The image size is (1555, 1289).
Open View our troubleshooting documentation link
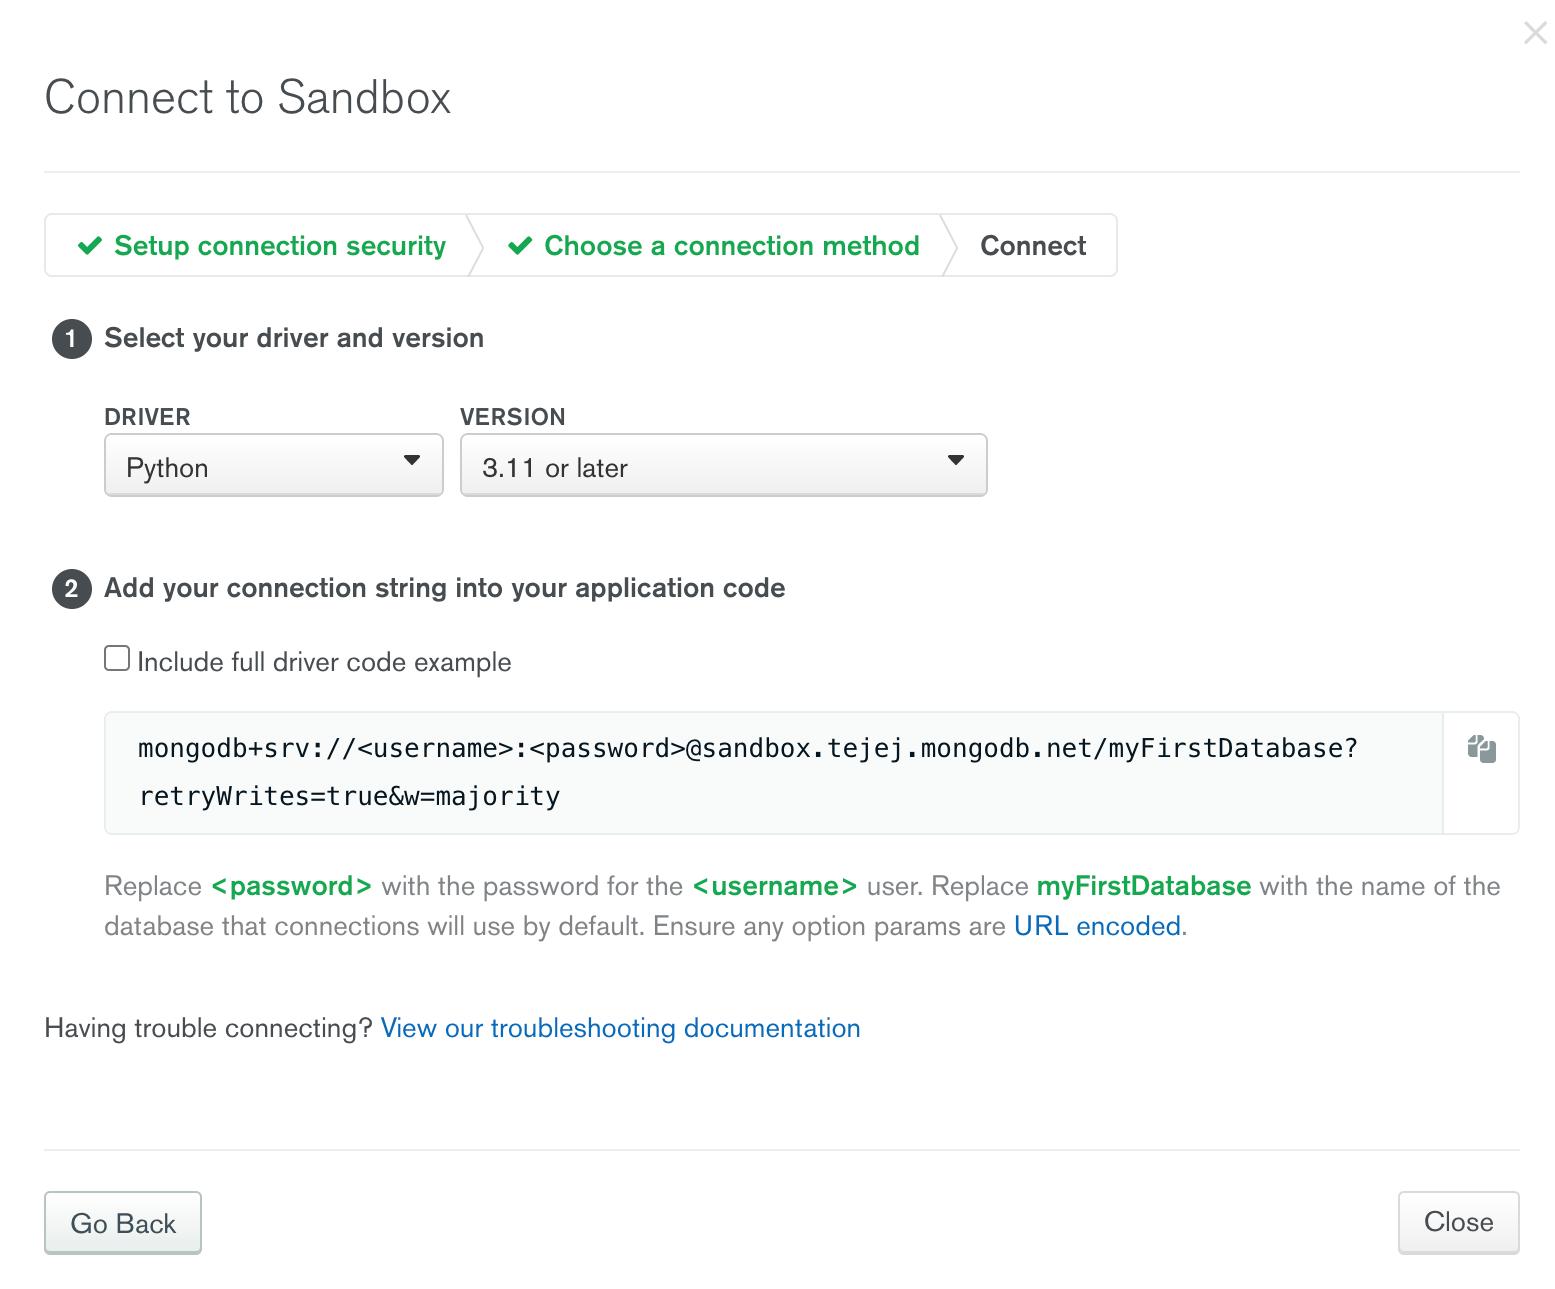(x=620, y=1028)
